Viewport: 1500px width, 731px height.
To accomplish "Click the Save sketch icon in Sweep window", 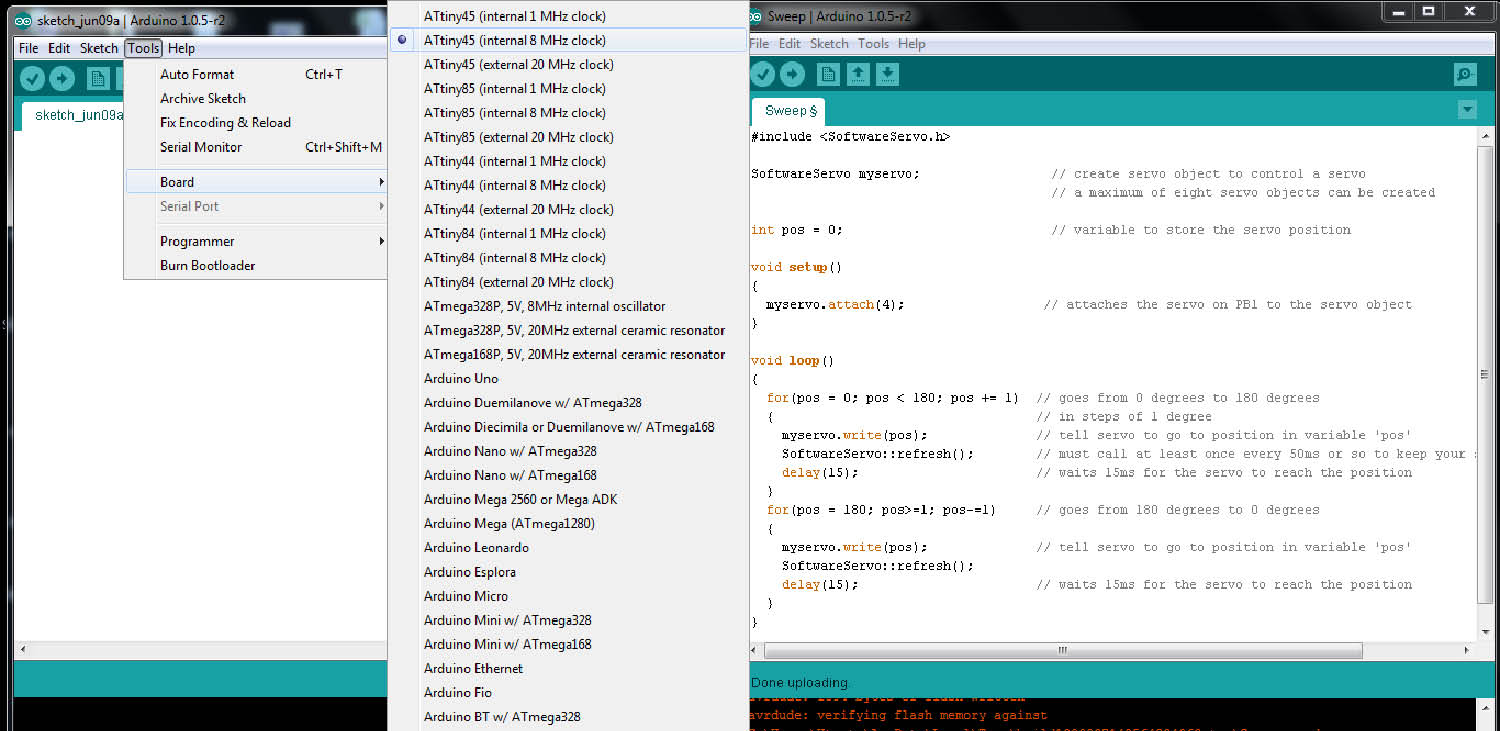I will tap(888, 74).
